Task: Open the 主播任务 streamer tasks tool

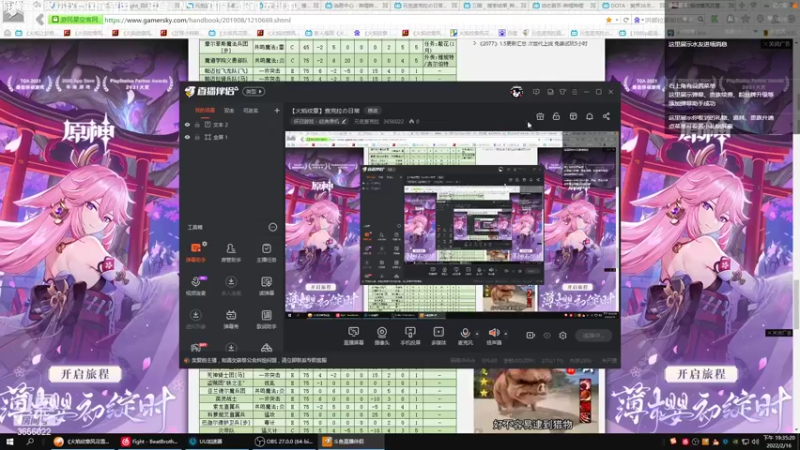Action: click(266, 252)
